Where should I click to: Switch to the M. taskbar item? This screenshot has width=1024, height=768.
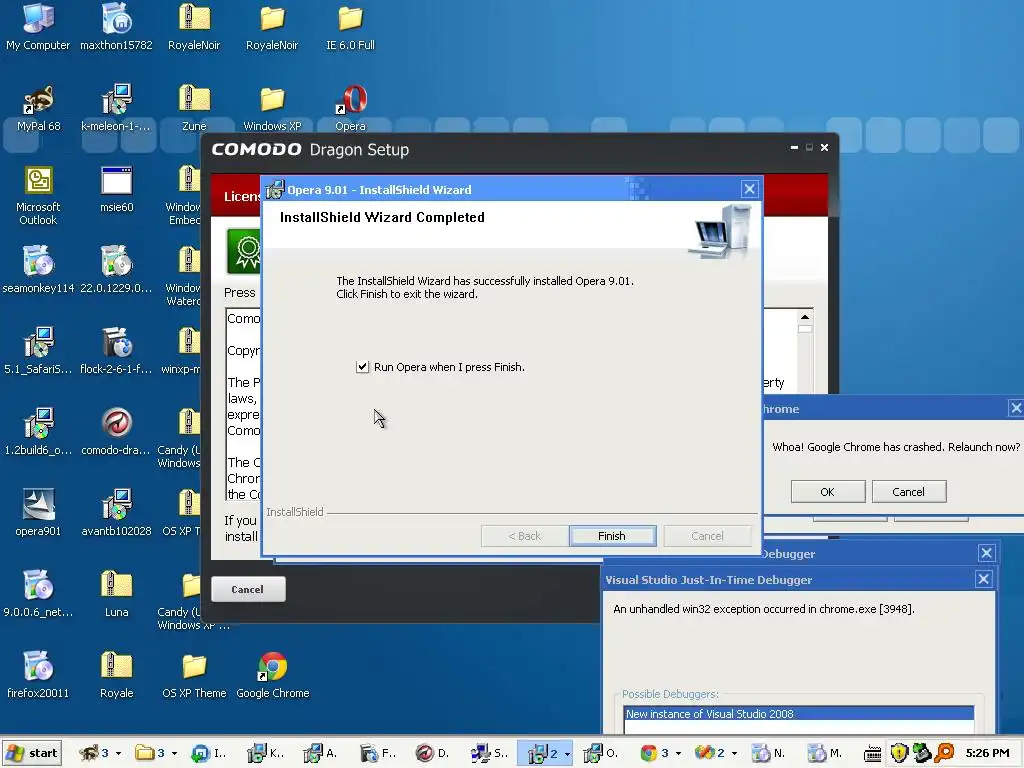827,753
